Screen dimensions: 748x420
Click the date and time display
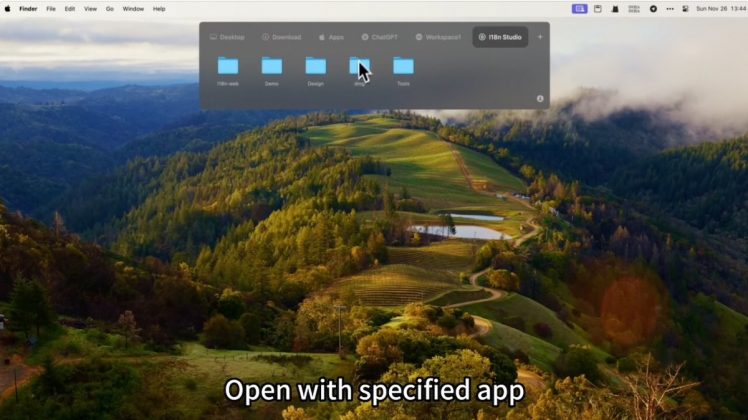[x=719, y=8]
